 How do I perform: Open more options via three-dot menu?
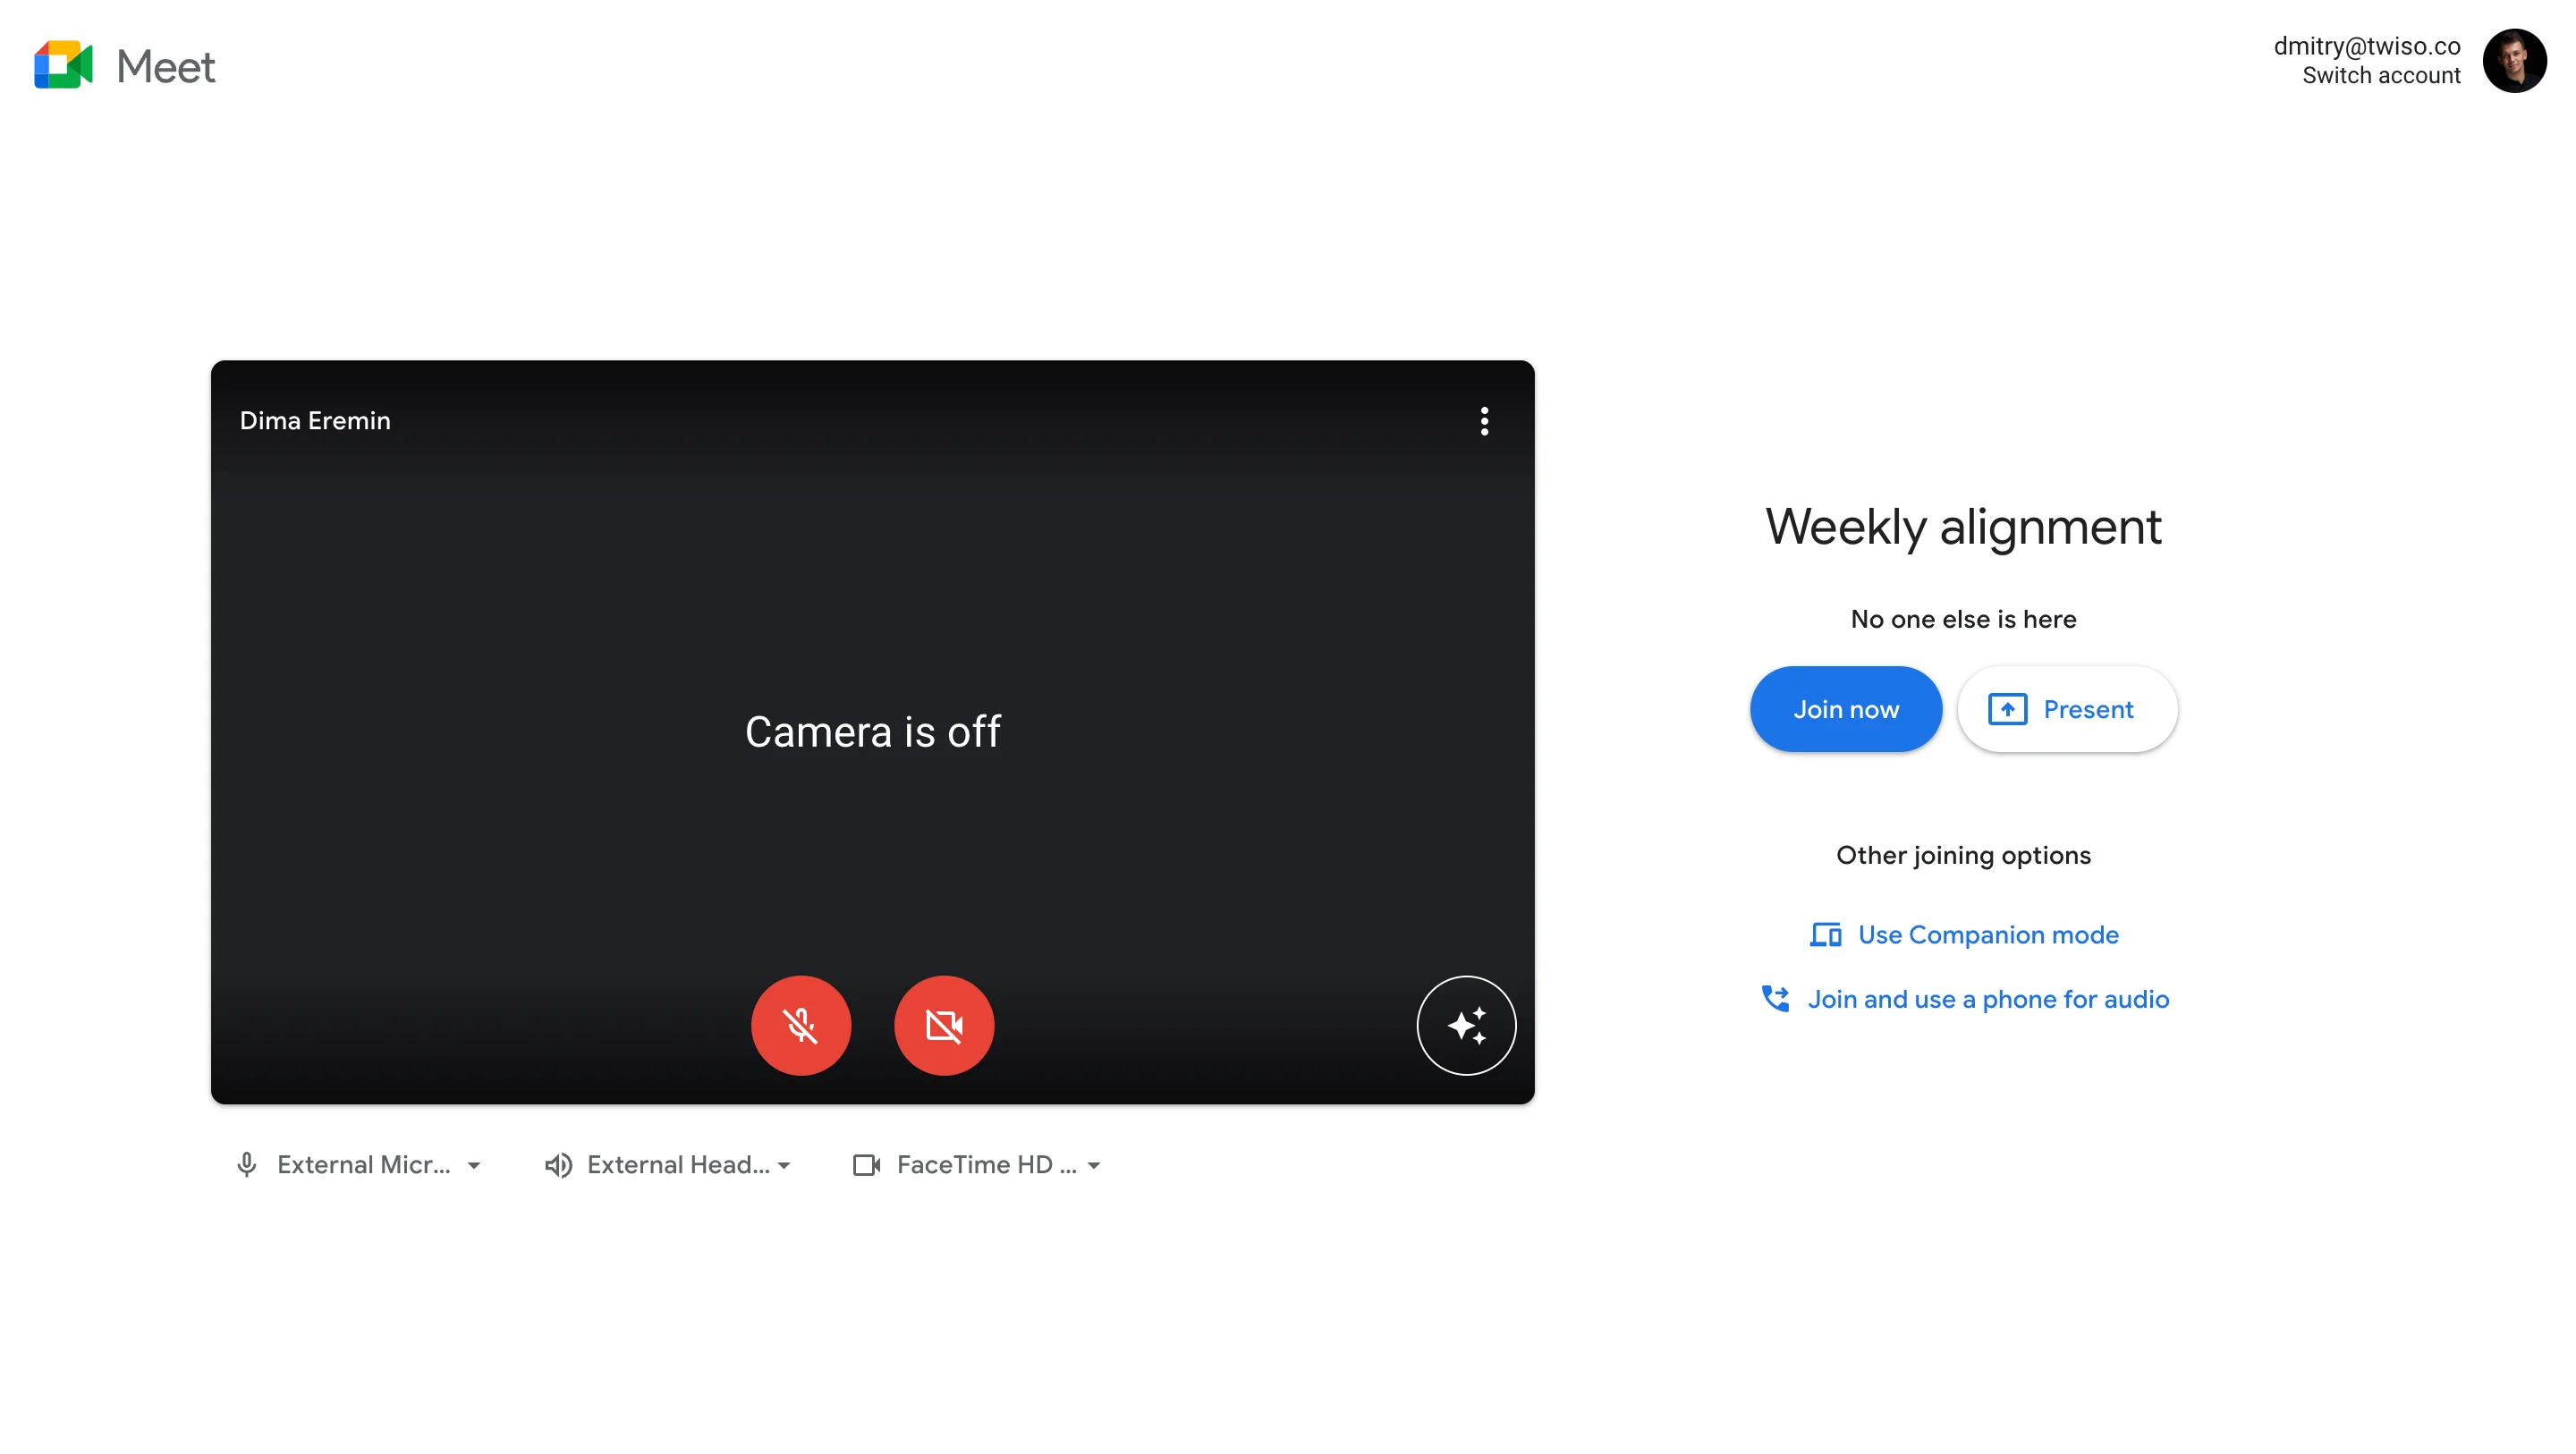pyautogui.click(x=1484, y=421)
